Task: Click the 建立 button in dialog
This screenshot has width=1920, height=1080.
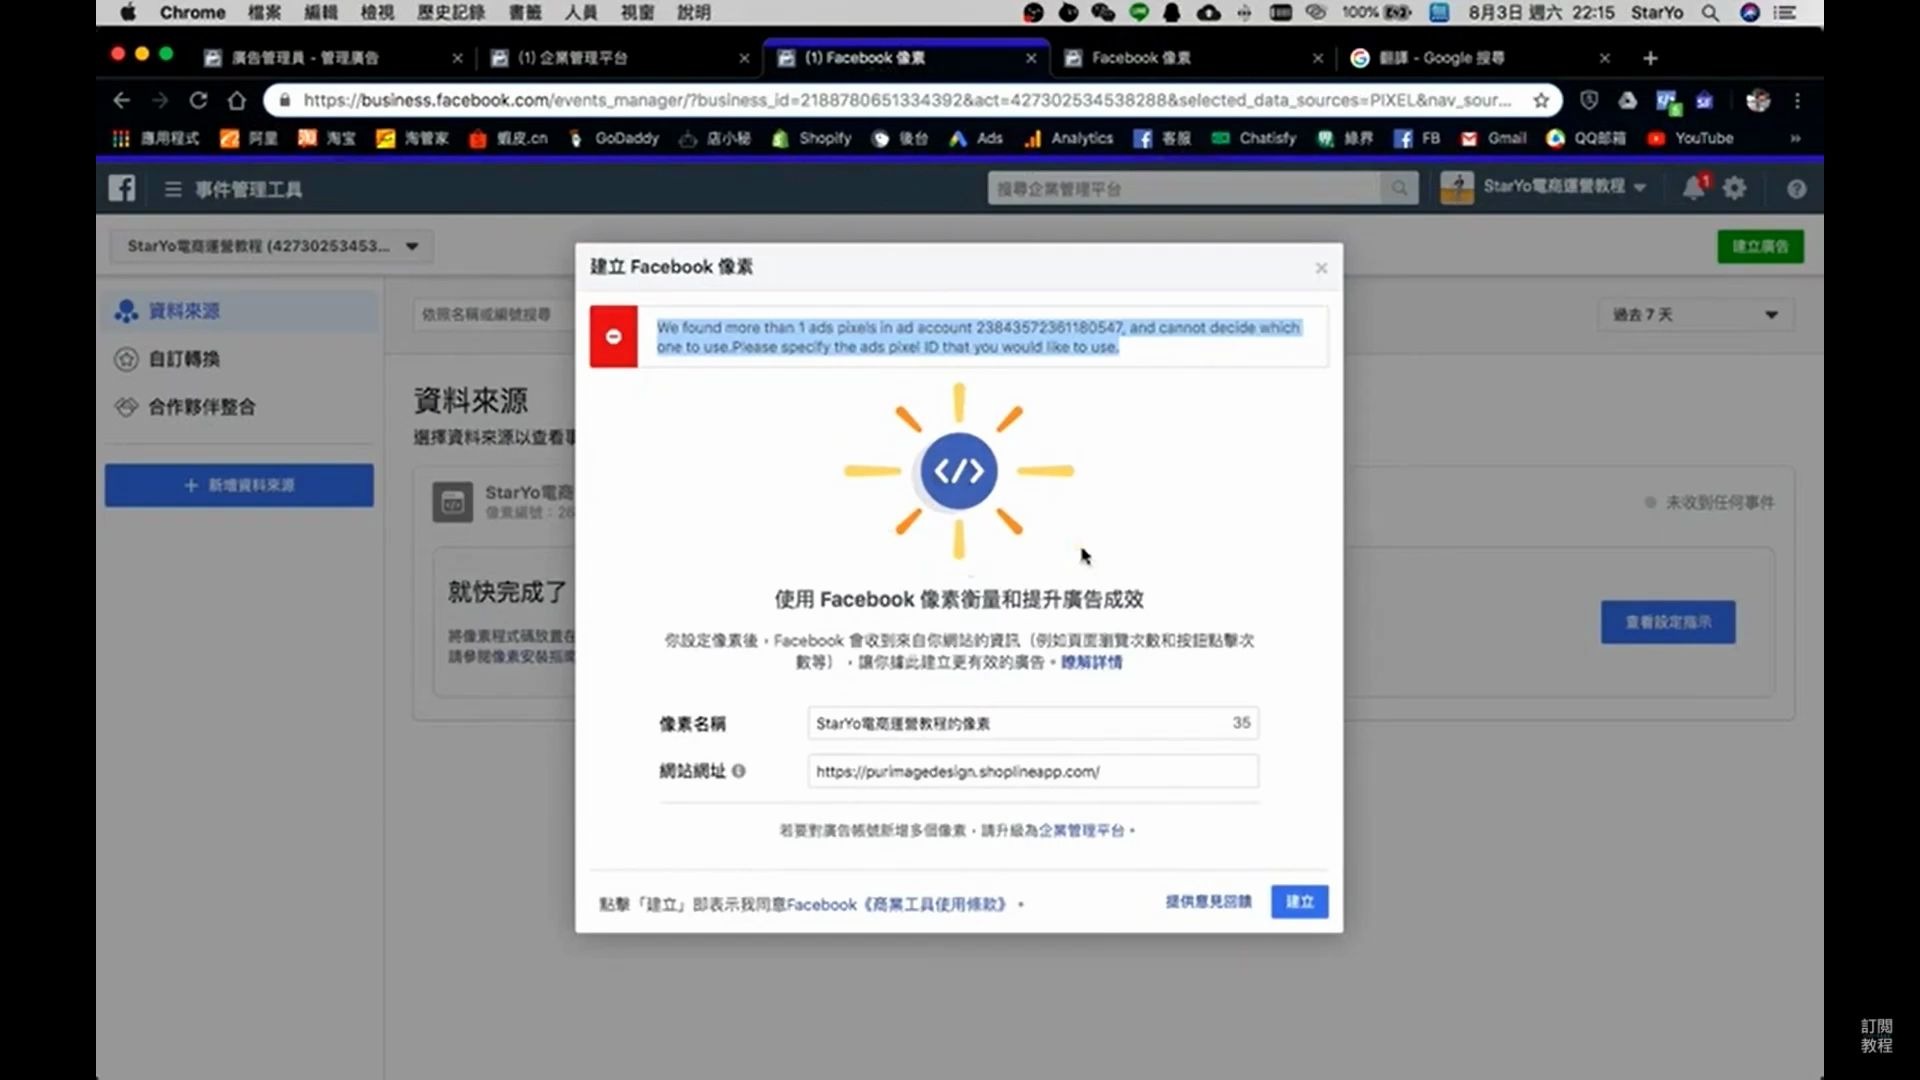Action: 1299,902
